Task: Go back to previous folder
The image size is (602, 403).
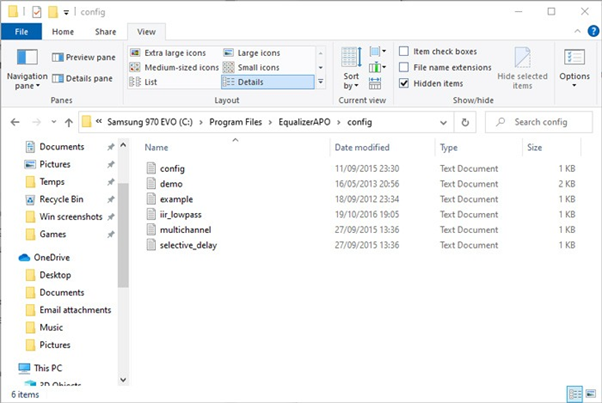Action: tap(15, 122)
